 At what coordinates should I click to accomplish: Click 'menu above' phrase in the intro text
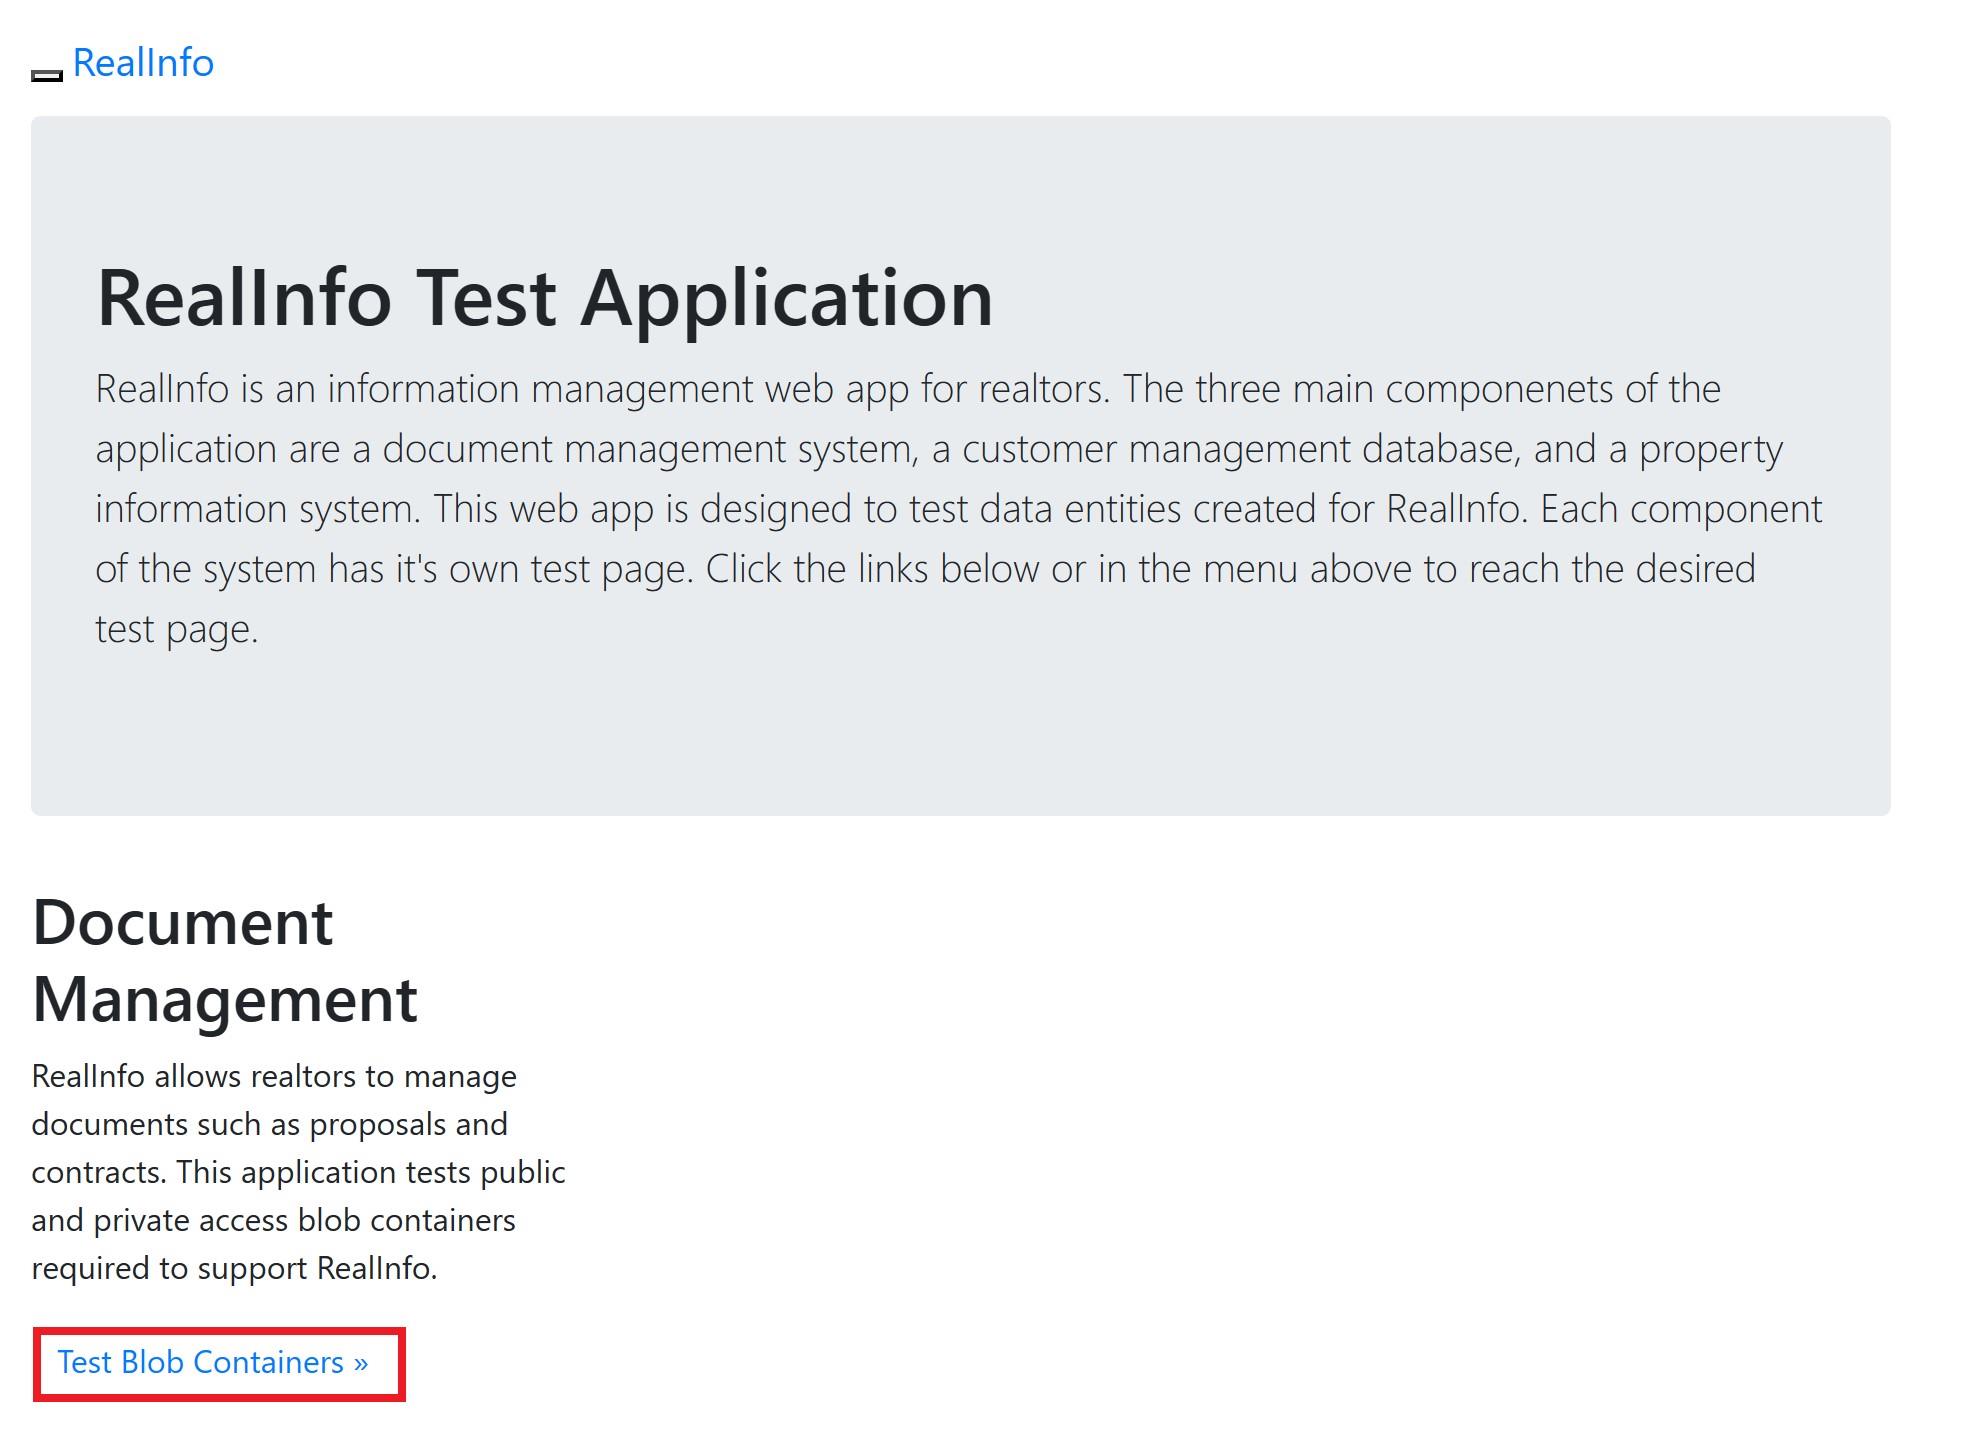(1307, 569)
